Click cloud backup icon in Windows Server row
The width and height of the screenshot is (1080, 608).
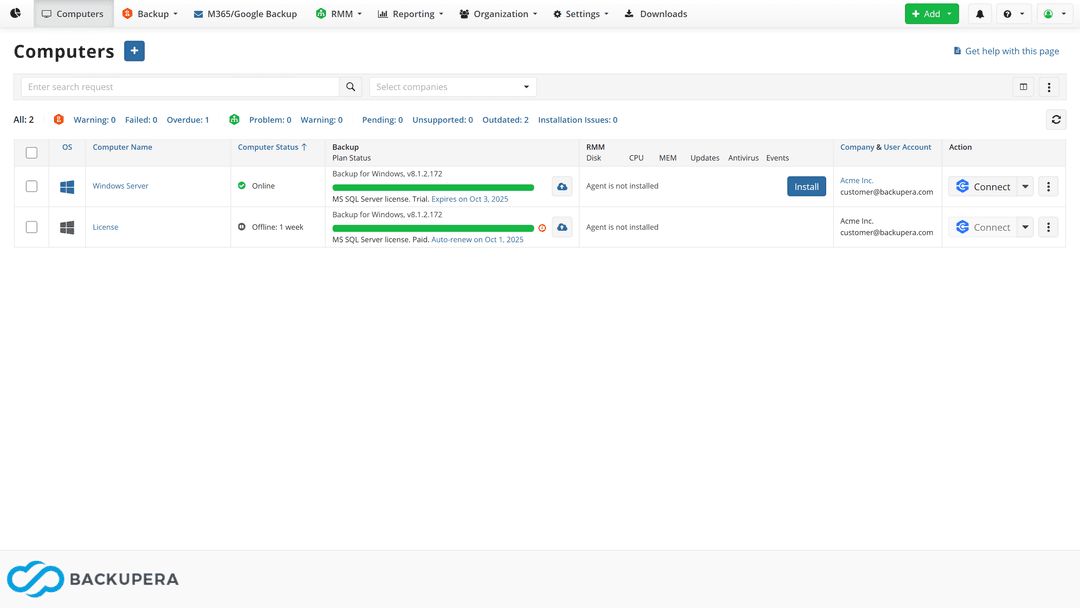click(x=562, y=186)
